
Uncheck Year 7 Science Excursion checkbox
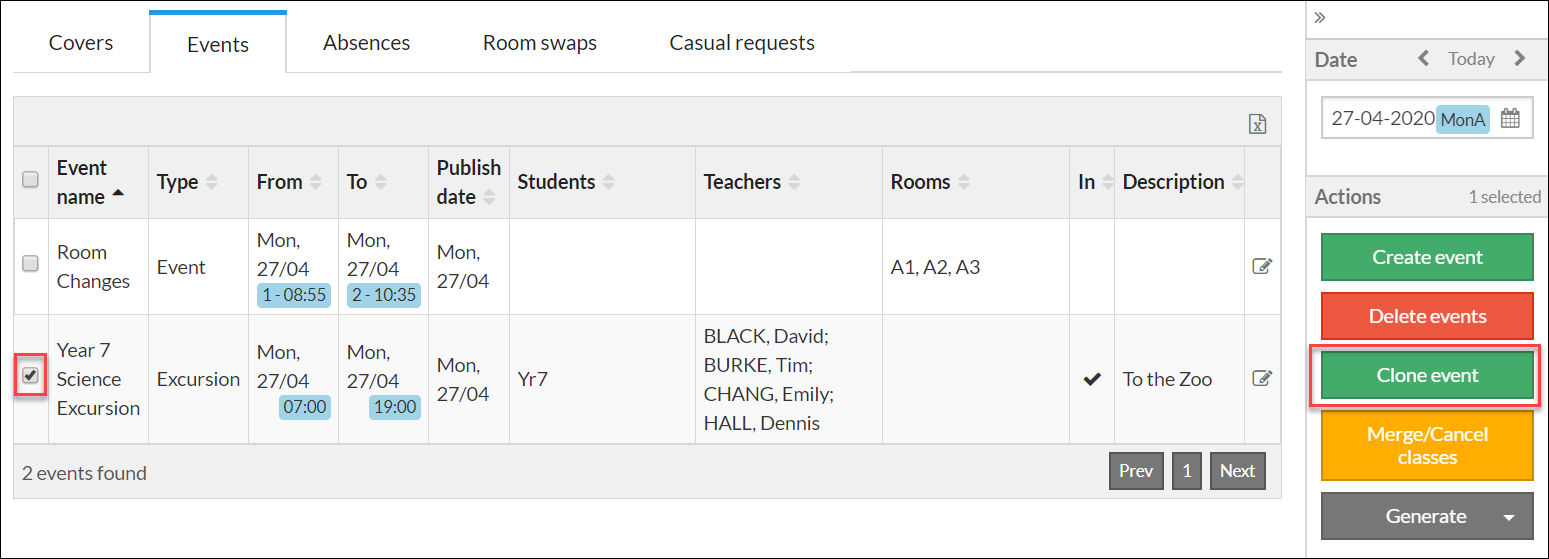point(30,376)
